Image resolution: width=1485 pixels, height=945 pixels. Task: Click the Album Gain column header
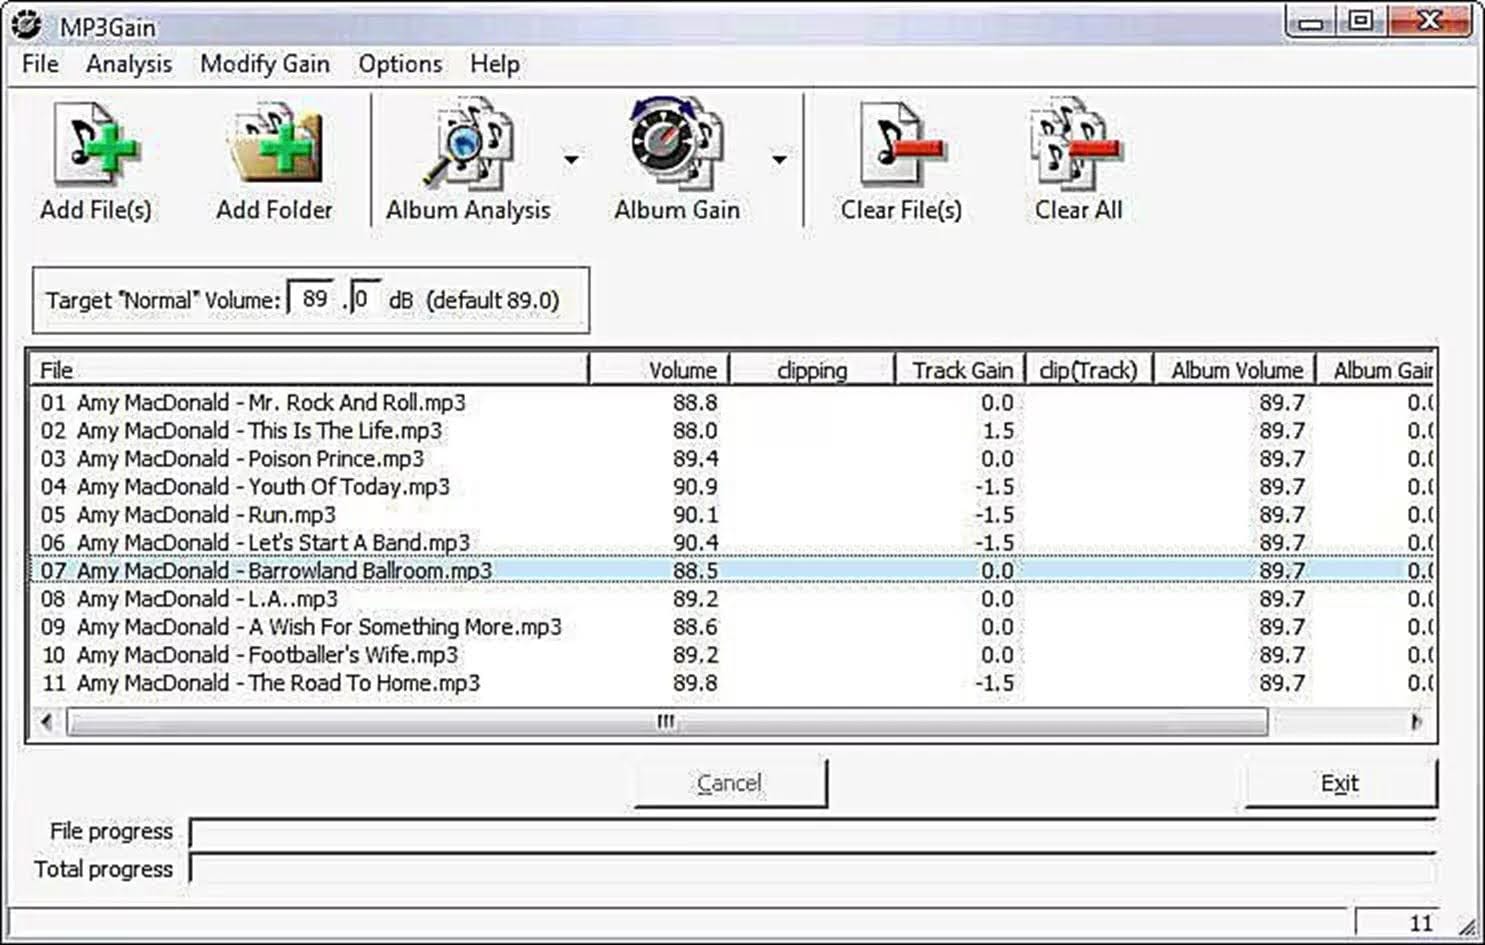[x=1376, y=370]
